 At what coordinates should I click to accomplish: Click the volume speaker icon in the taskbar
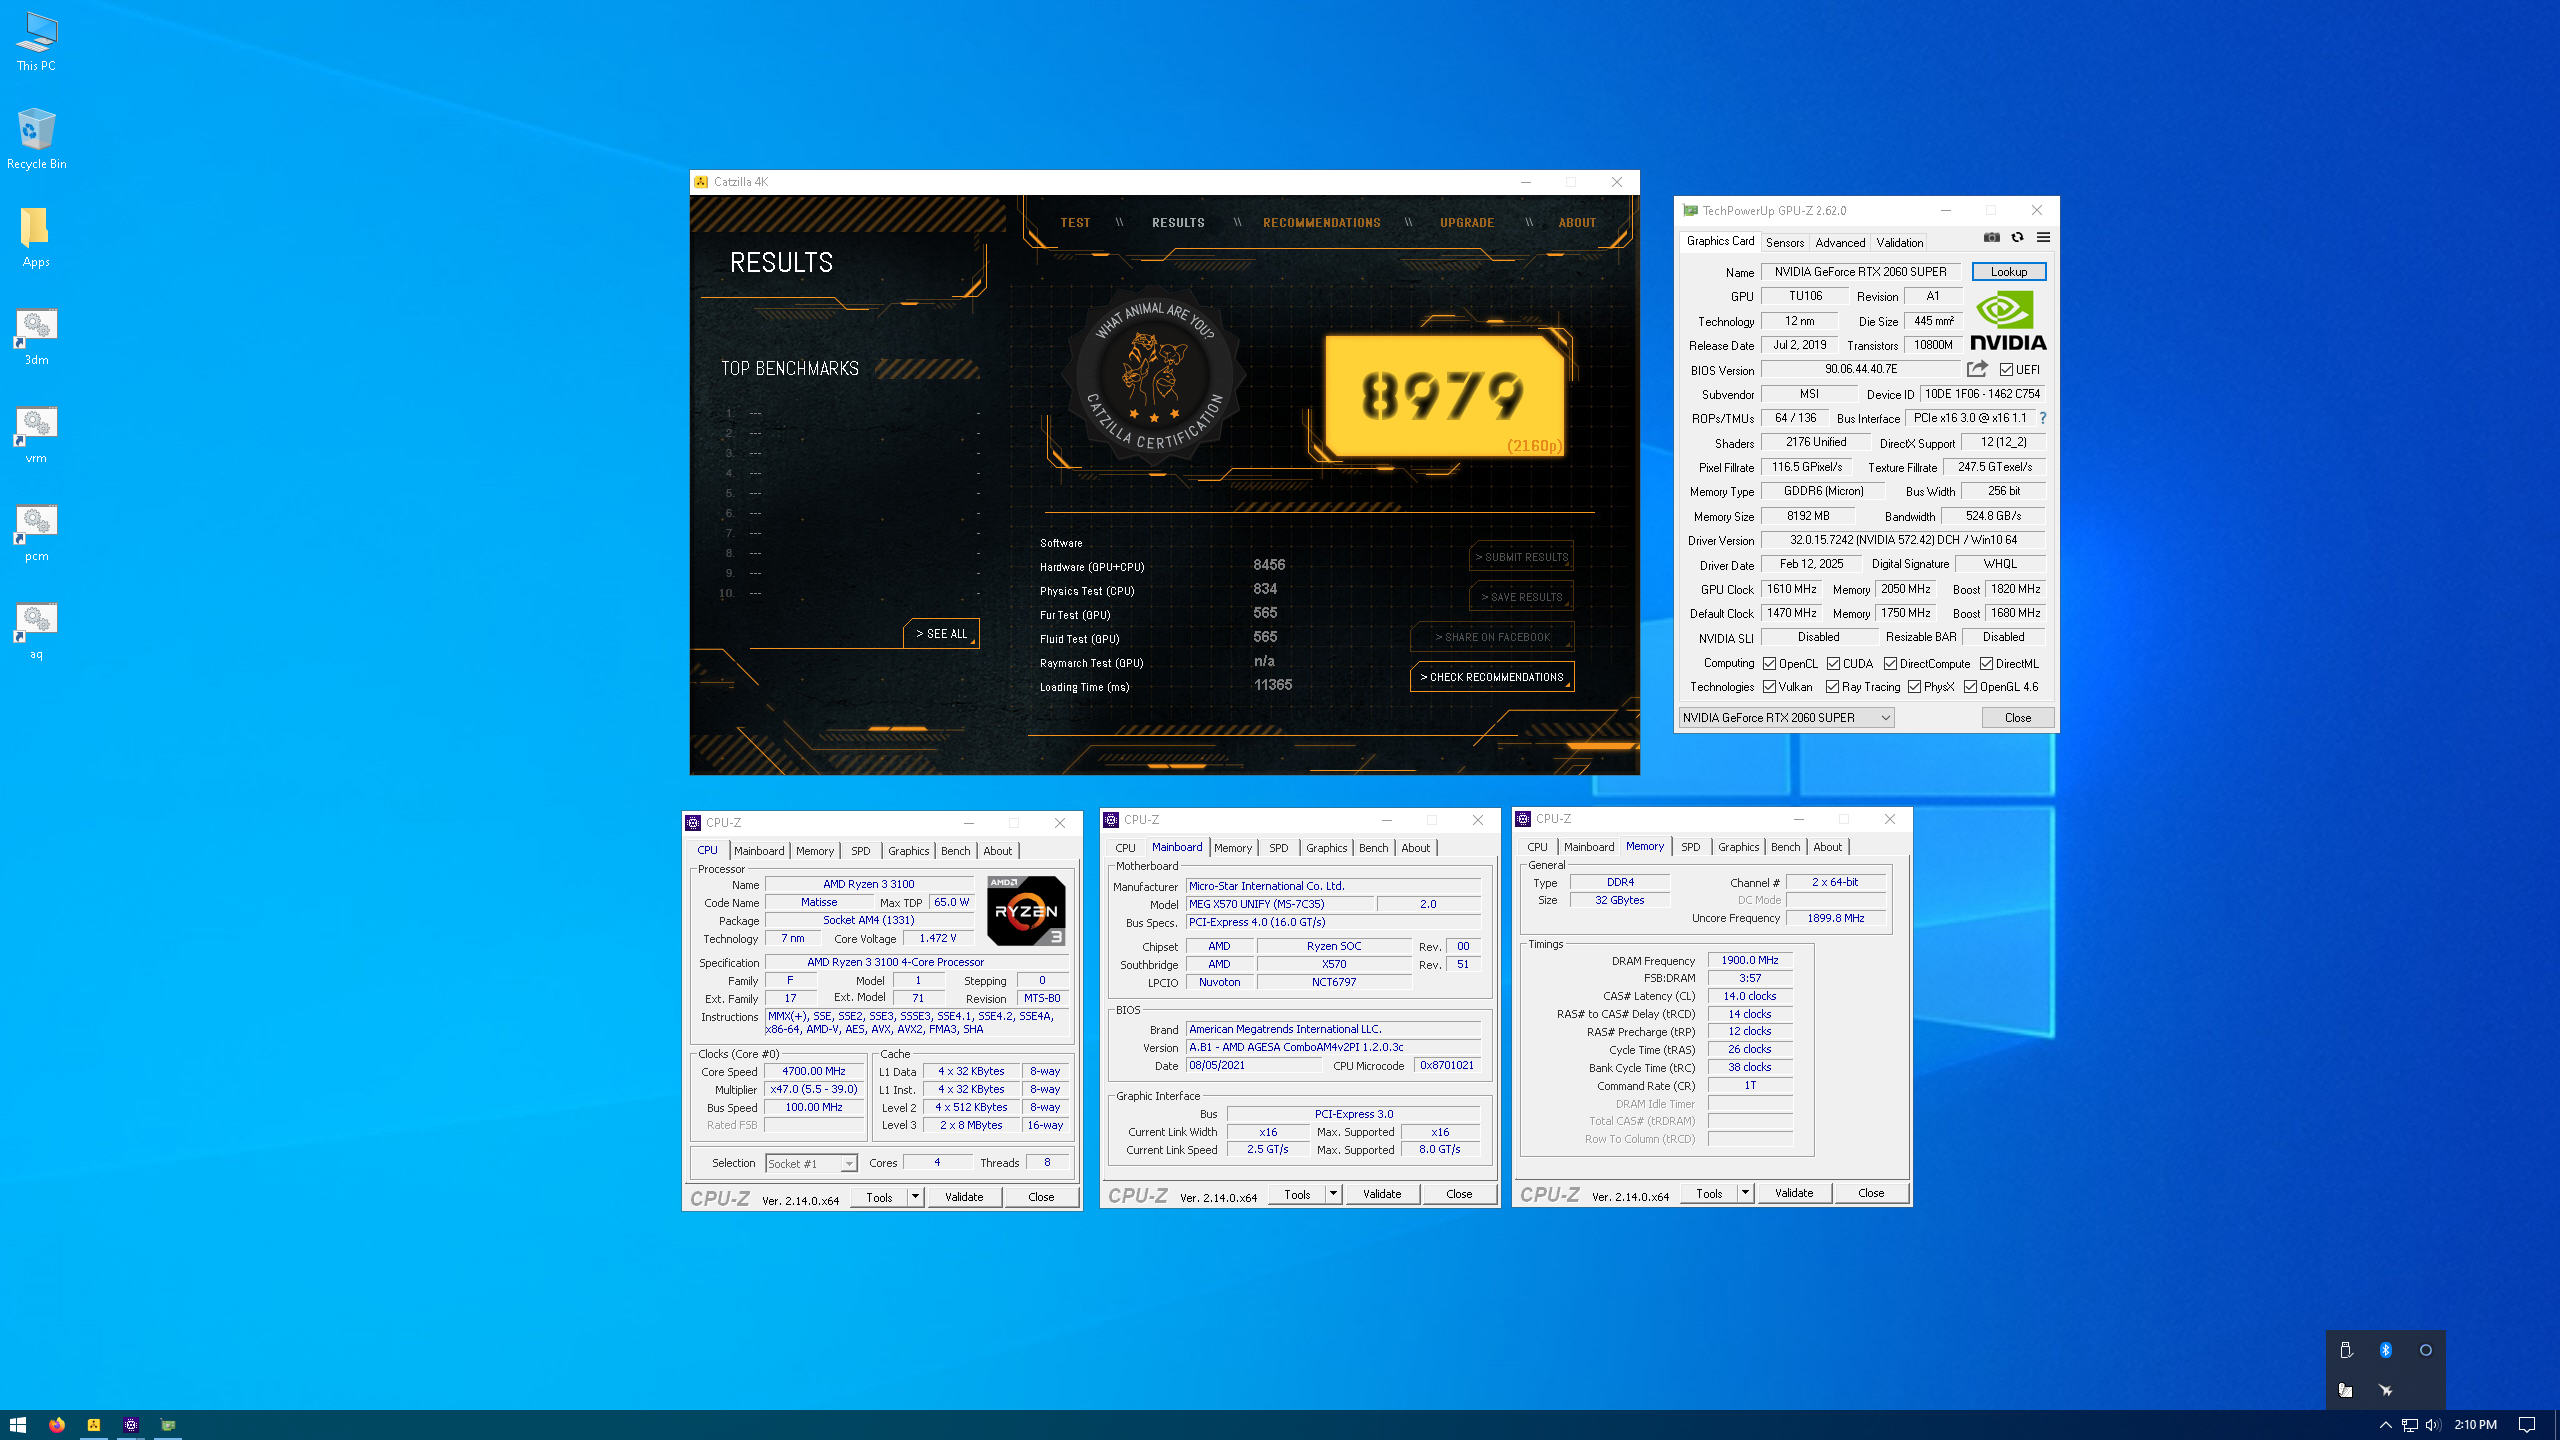pyautogui.click(x=2432, y=1425)
